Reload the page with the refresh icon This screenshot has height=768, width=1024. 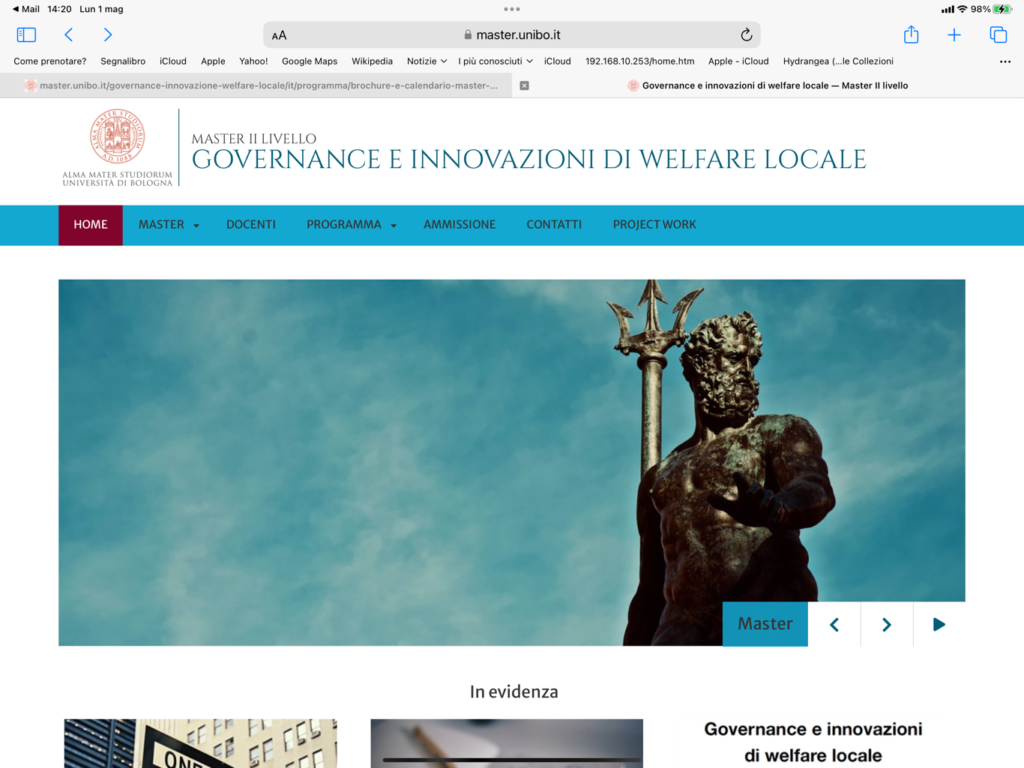coord(746,35)
